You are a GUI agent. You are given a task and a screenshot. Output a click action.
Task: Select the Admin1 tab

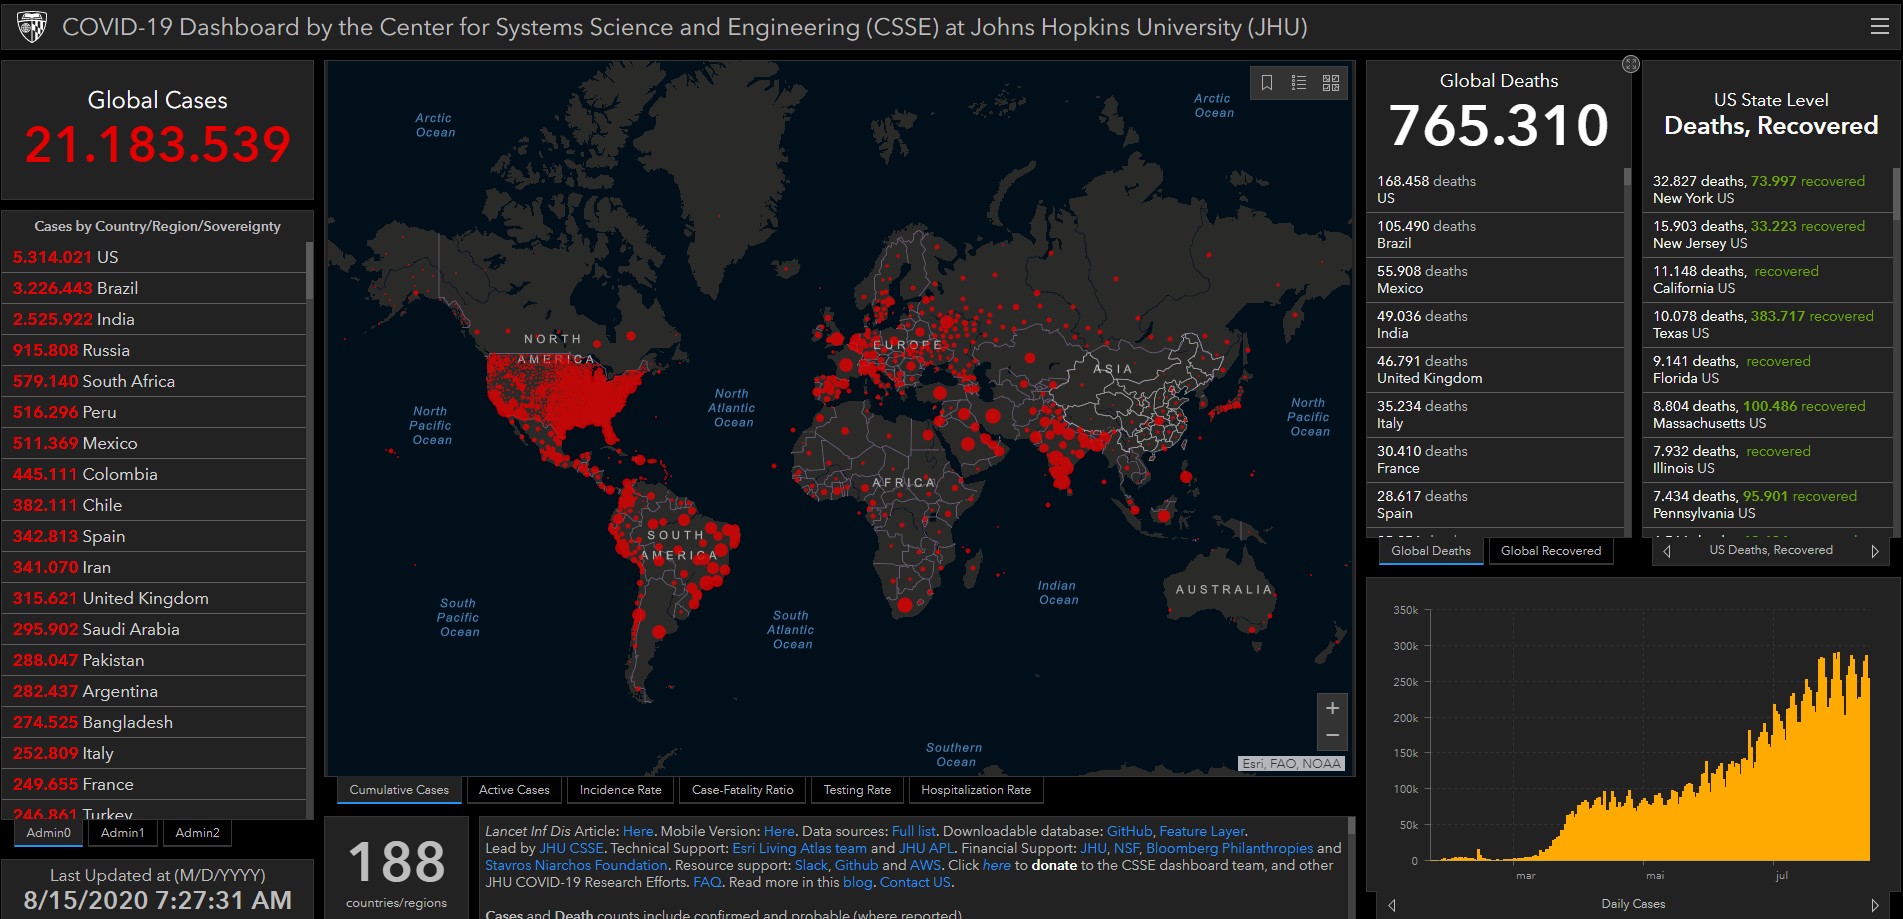[122, 833]
